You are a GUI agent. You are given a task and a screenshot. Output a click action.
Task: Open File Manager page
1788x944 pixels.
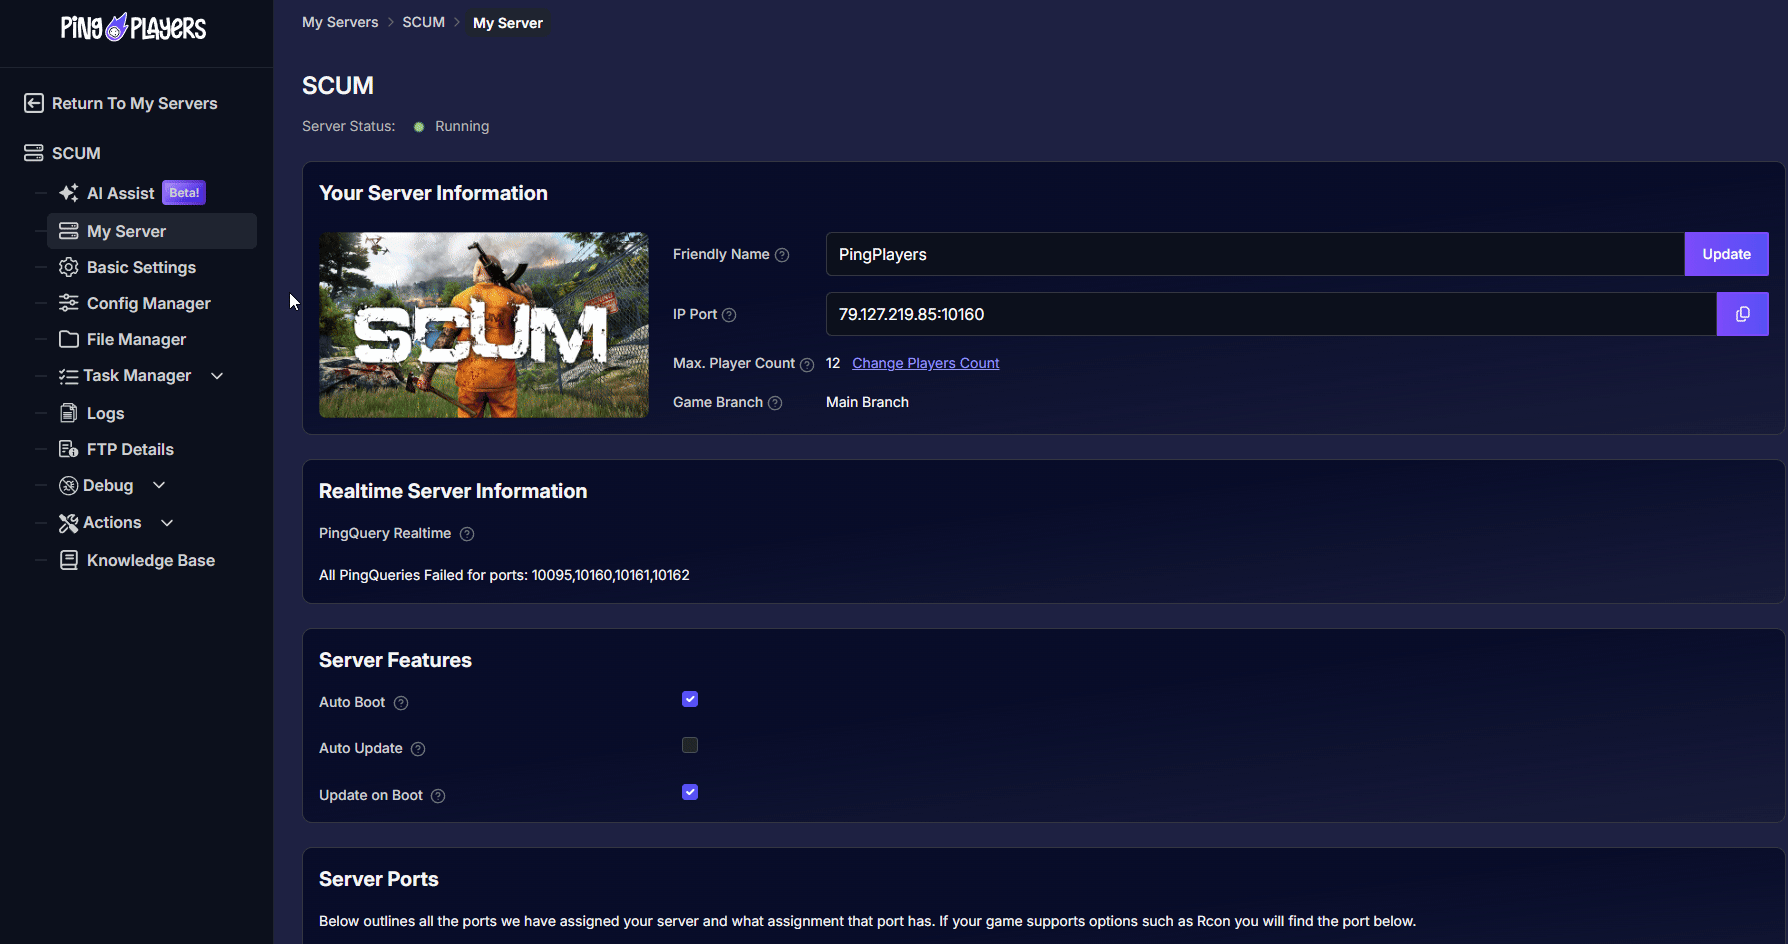coord(136,339)
